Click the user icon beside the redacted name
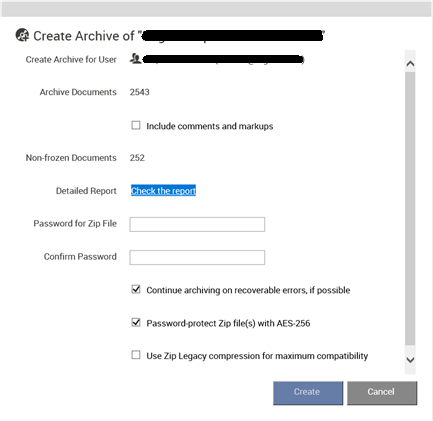The height and width of the screenshot is (421, 433). click(135, 59)
